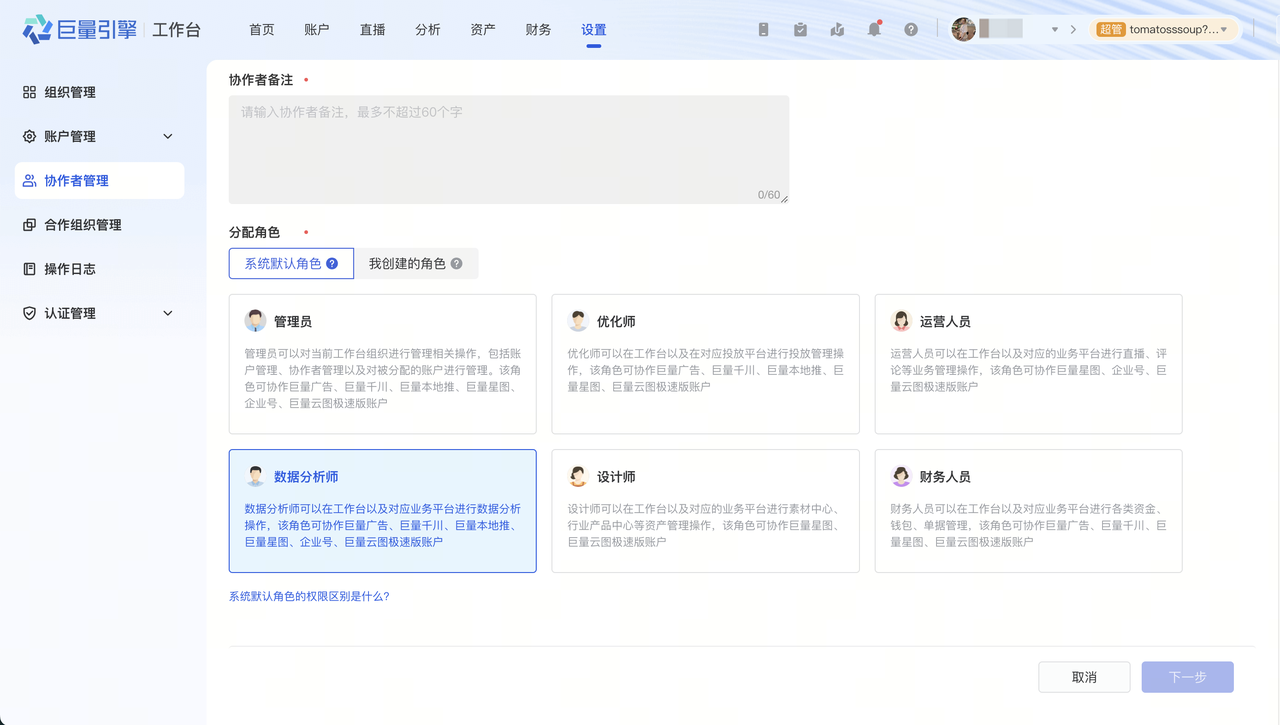Viewport: 1280px width, 725px height.
Task: Click the 财务人员 role avatar icon
Action: [901, 477]
